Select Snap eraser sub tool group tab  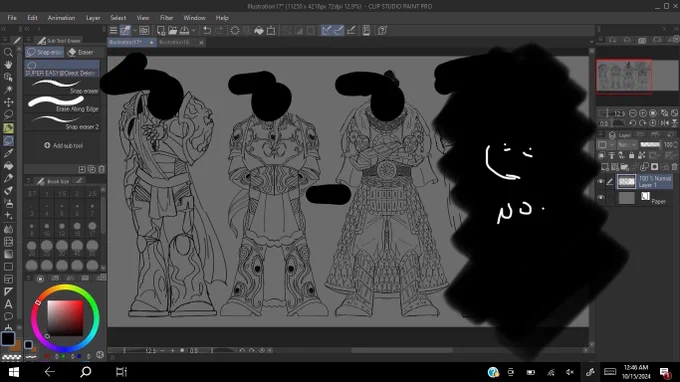pos(44,52)
